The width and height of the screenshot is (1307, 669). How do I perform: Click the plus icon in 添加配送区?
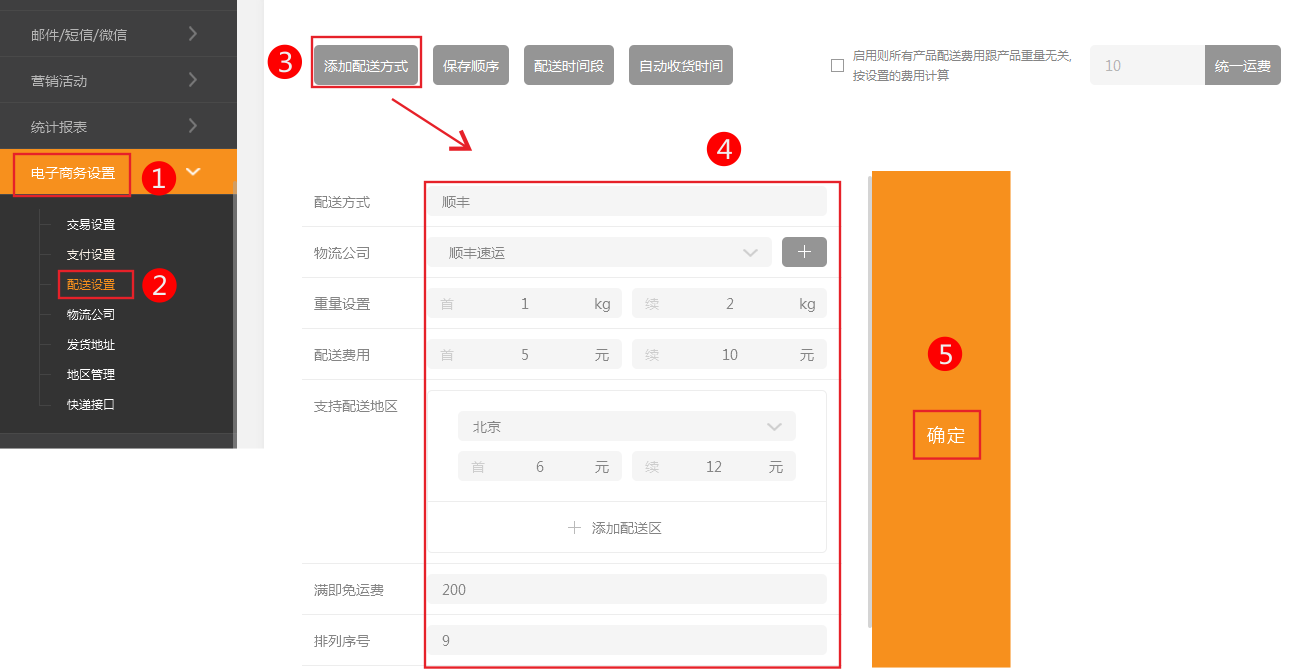[x=574, y=528]
